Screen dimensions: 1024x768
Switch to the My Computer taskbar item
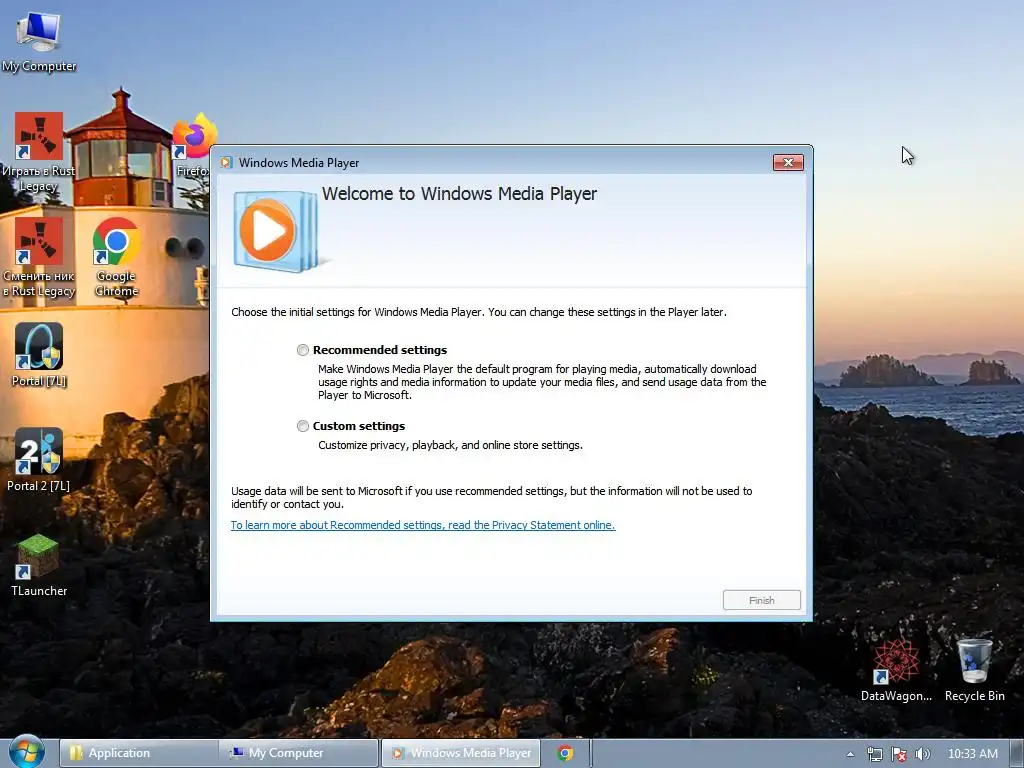pos(298,753)
